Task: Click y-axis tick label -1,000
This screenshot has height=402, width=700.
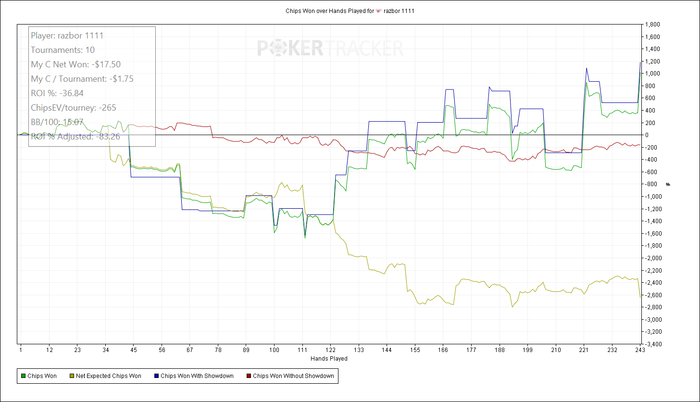Action: point(653,197)
